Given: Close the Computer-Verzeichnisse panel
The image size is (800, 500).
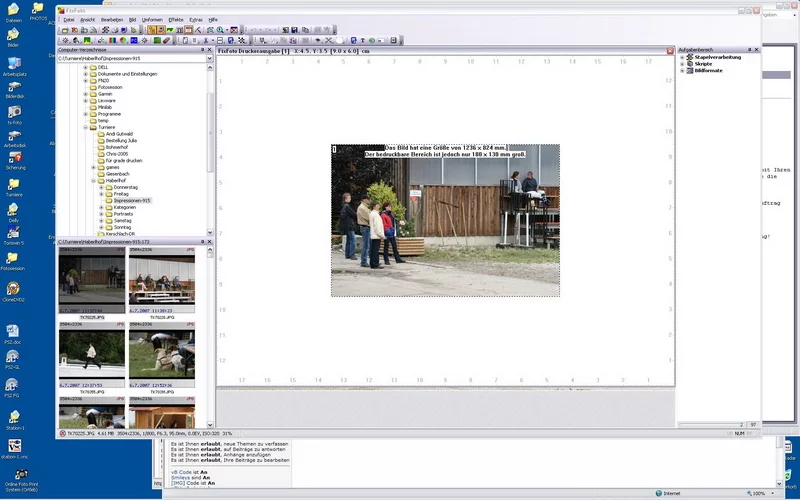Looking at the screenshot, I should [209, 49].
